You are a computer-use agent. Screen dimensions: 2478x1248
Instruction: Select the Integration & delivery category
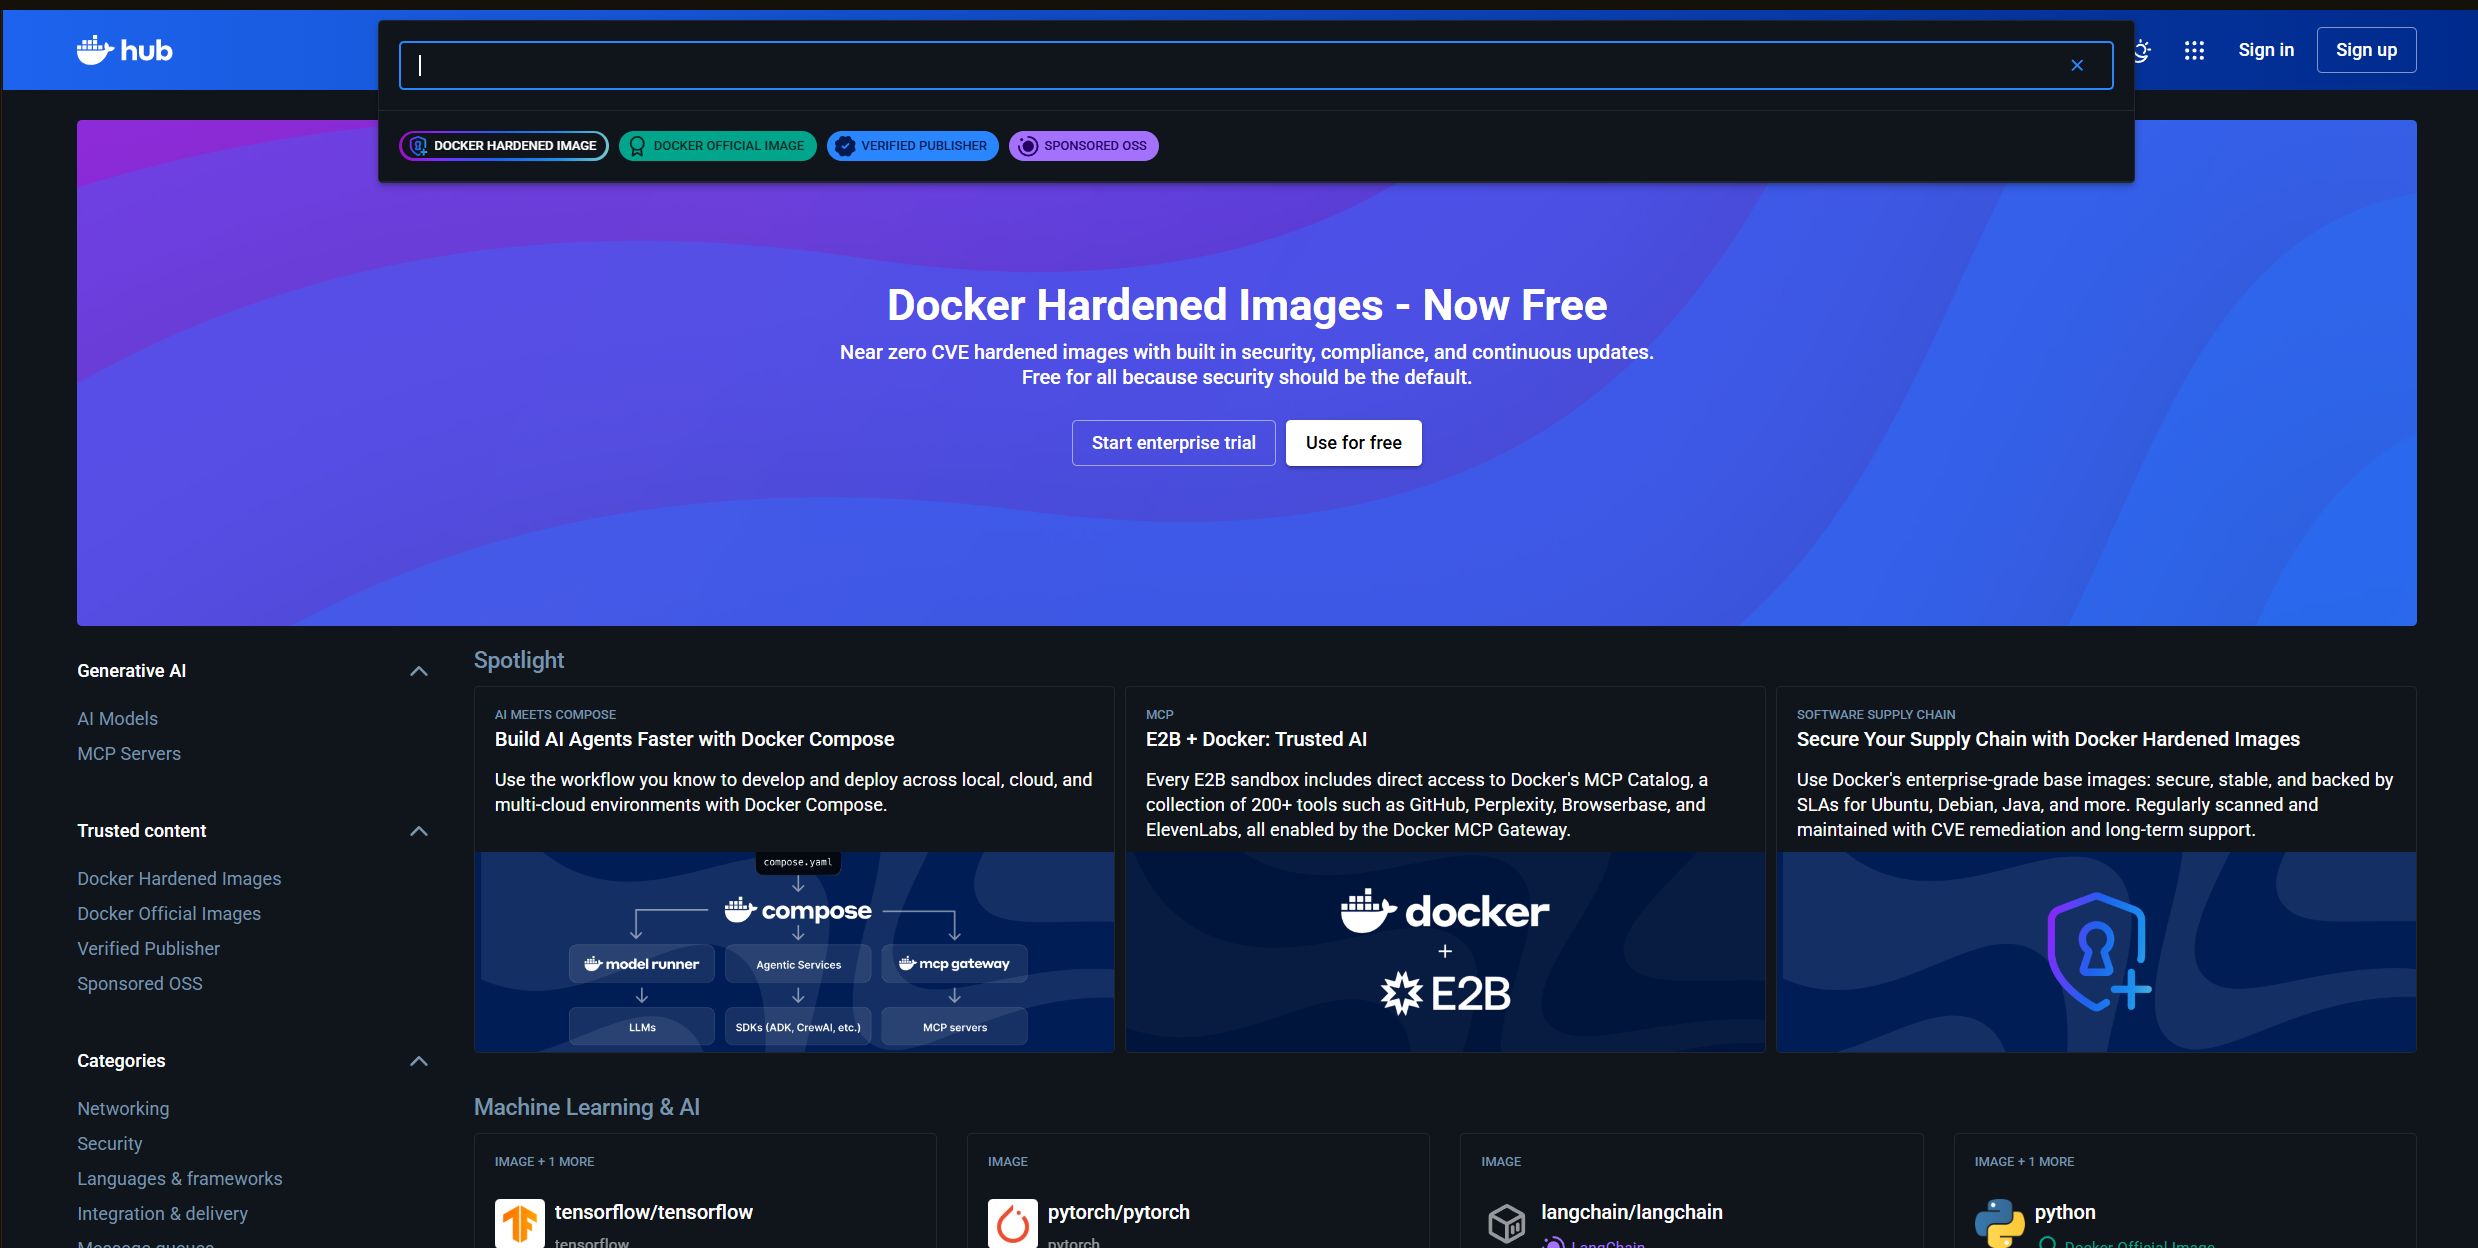(163, 1214)
